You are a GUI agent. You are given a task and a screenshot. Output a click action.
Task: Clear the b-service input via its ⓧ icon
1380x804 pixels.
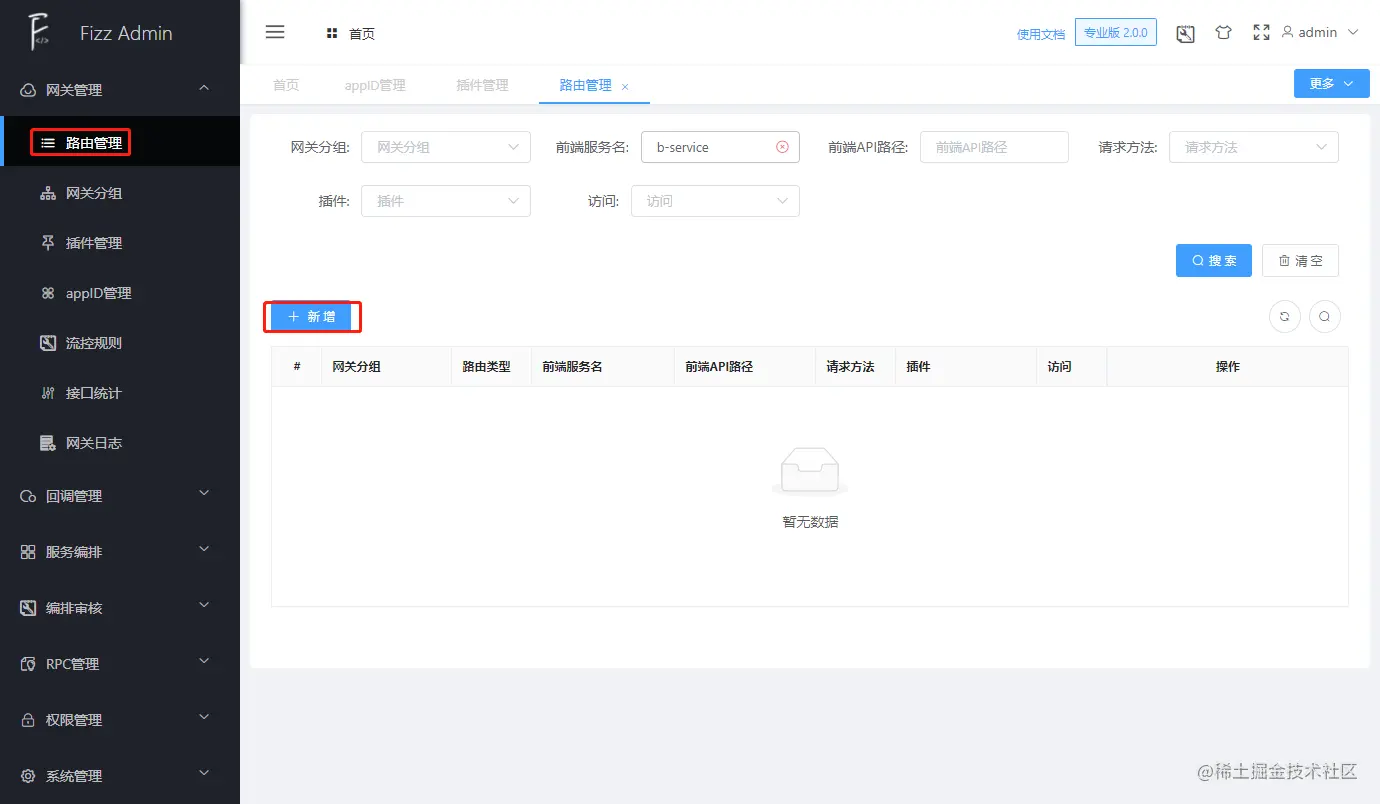[782, 146]
